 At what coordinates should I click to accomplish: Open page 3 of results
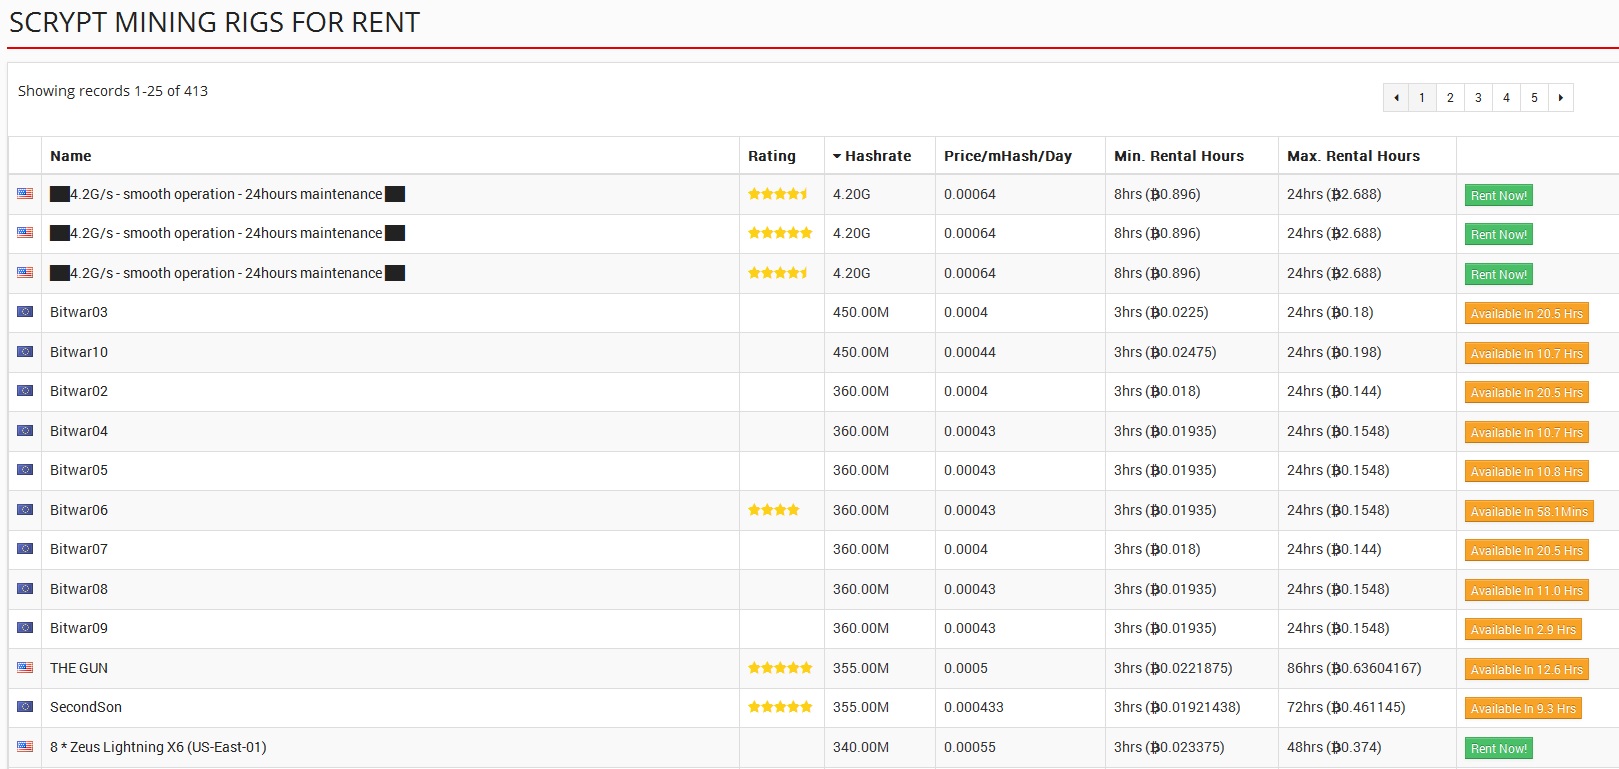click(x=1478, y=98)
